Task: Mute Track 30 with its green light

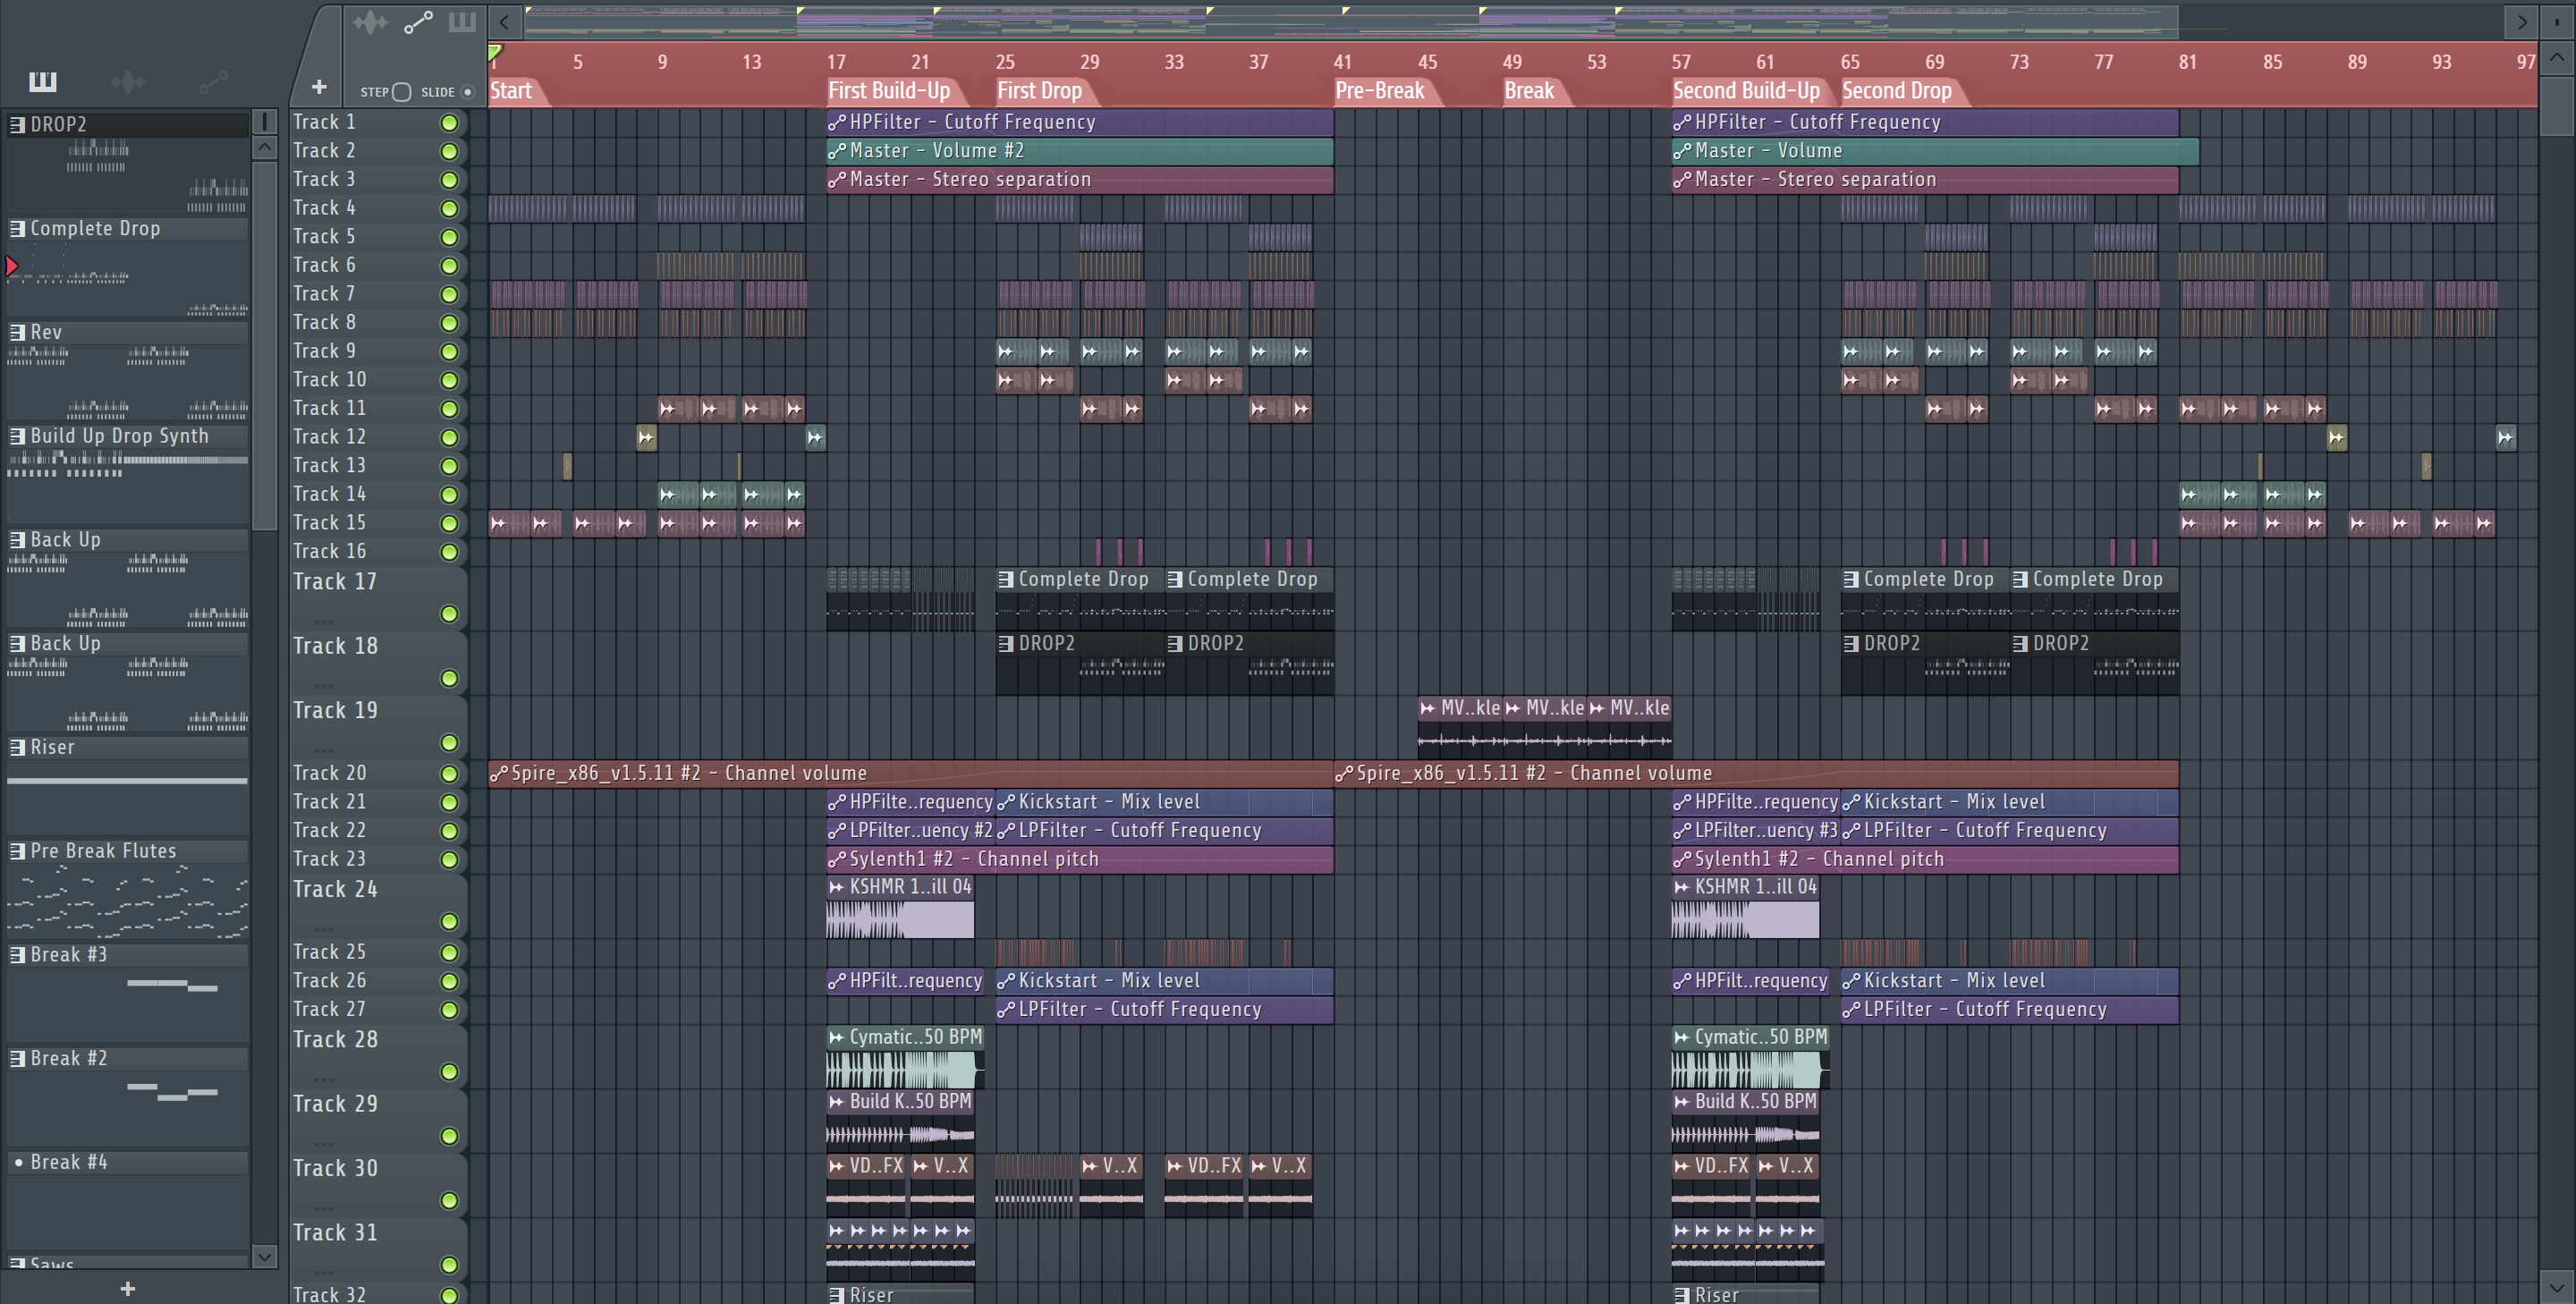Action: pos(449,1201)
